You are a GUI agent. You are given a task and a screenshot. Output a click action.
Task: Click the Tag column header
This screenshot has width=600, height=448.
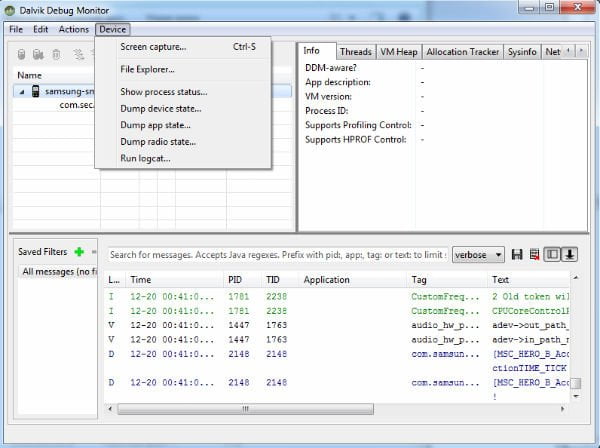[x=447, y=280]
